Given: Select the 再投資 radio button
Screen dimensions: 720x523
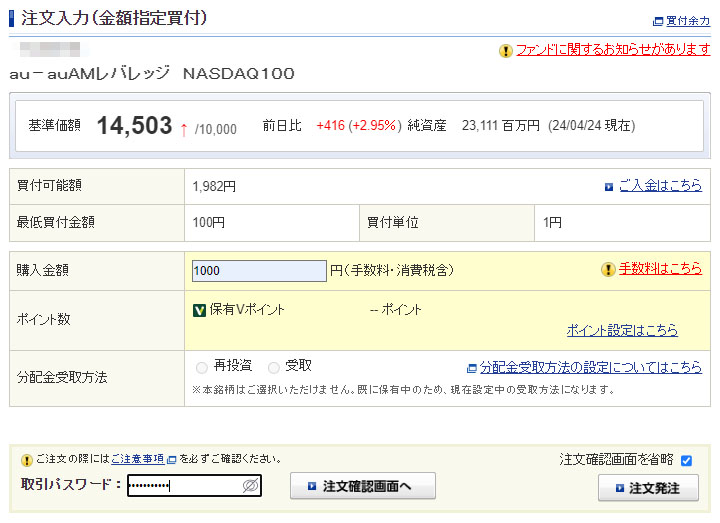Looking at the screenshot, I should [203, 367].
